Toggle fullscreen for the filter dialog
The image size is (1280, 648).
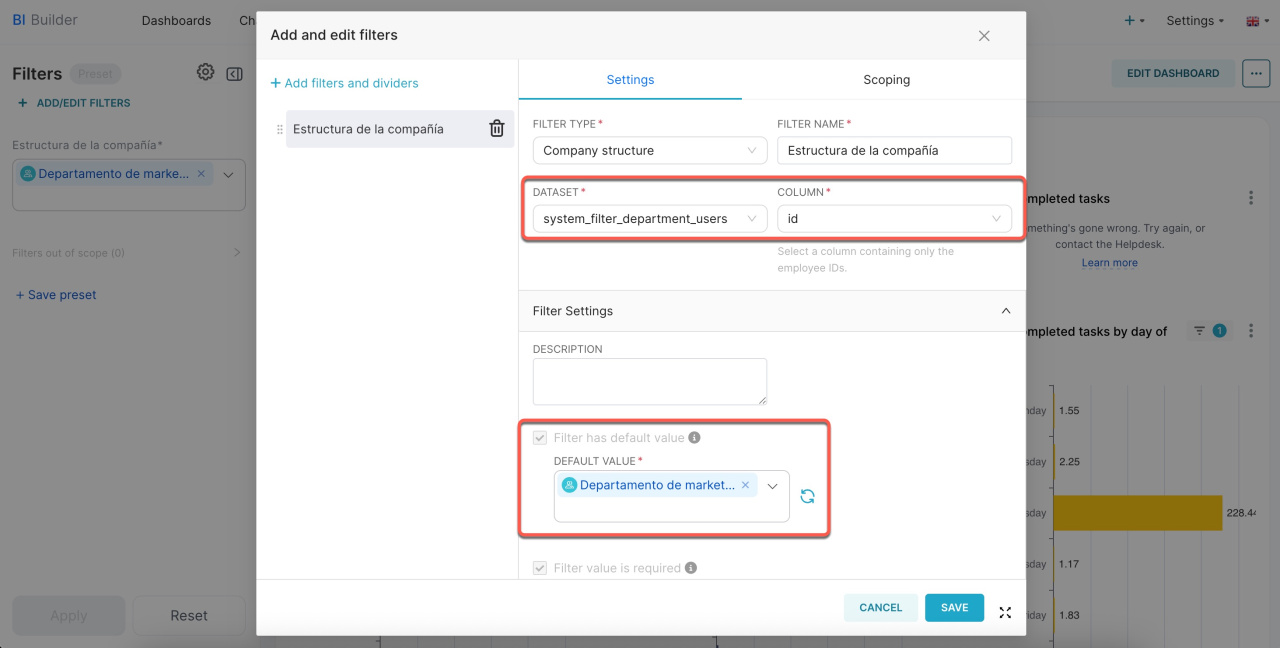point(1005,612)
